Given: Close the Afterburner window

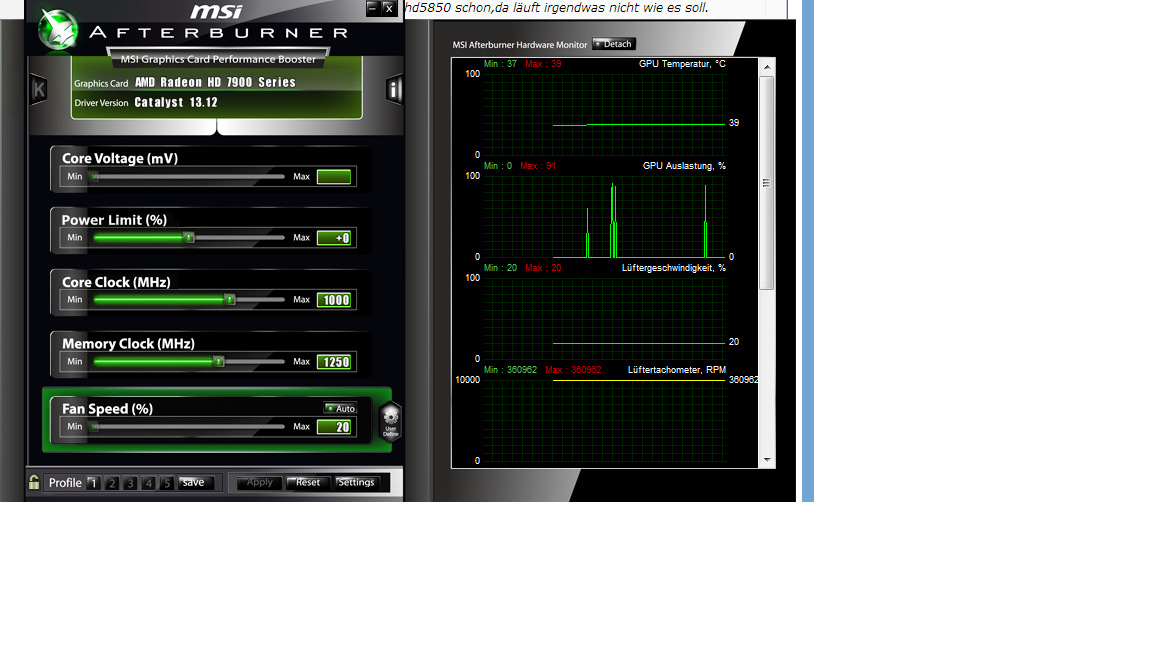Looking at the screenshot, I should (x=389, y=8).
